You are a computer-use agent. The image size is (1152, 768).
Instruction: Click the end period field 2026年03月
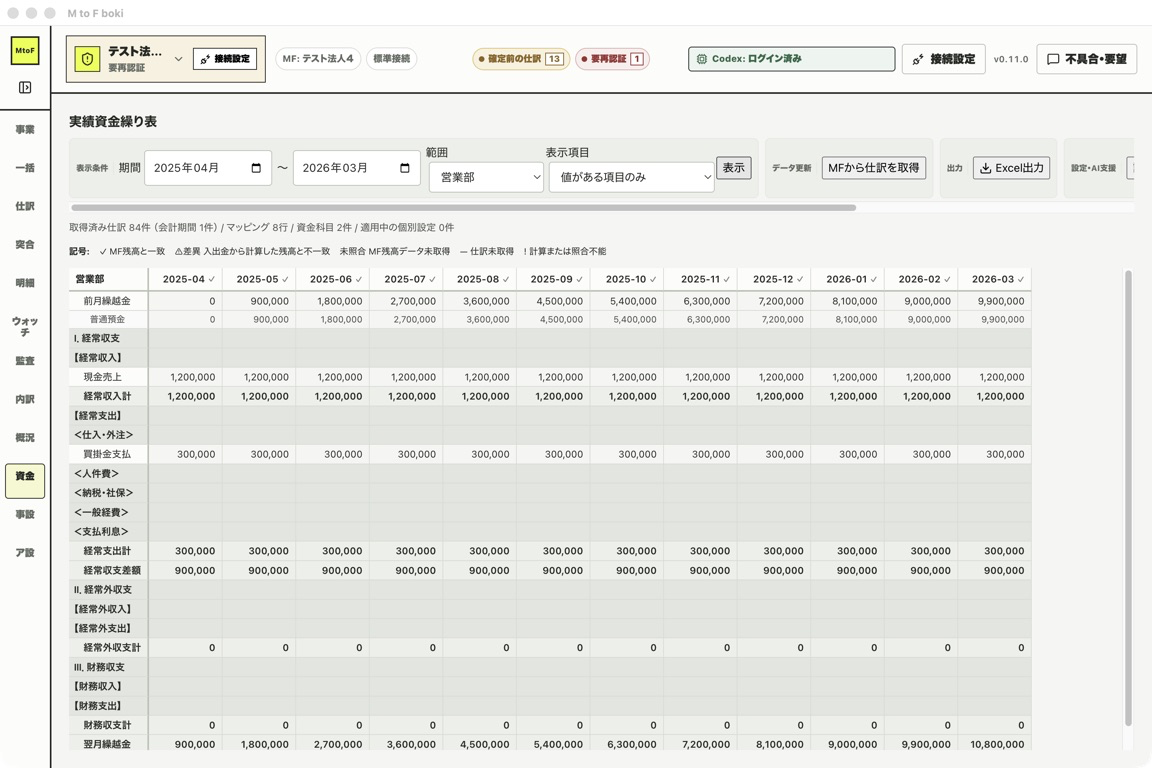[x=356, y=168]
